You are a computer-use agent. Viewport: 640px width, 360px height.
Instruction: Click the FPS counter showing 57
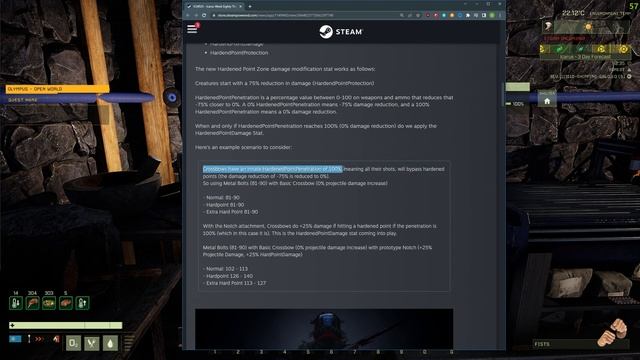(x=634, y=6)
